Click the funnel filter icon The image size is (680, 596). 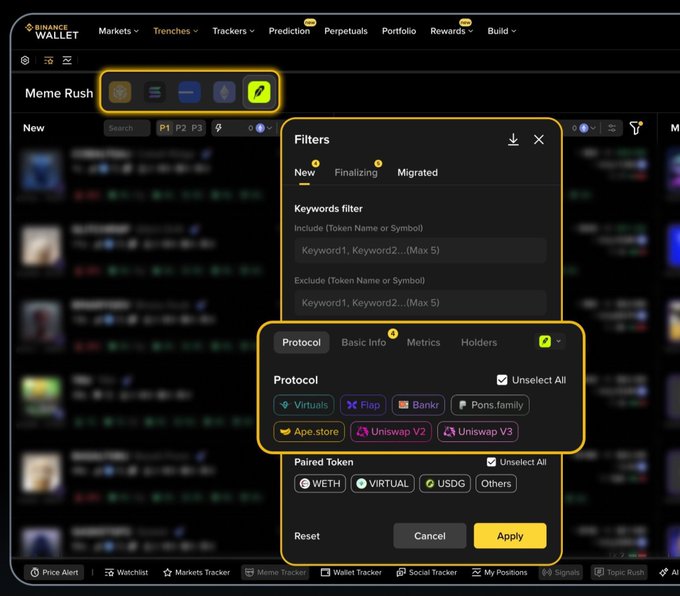click(x=636, y=128)
